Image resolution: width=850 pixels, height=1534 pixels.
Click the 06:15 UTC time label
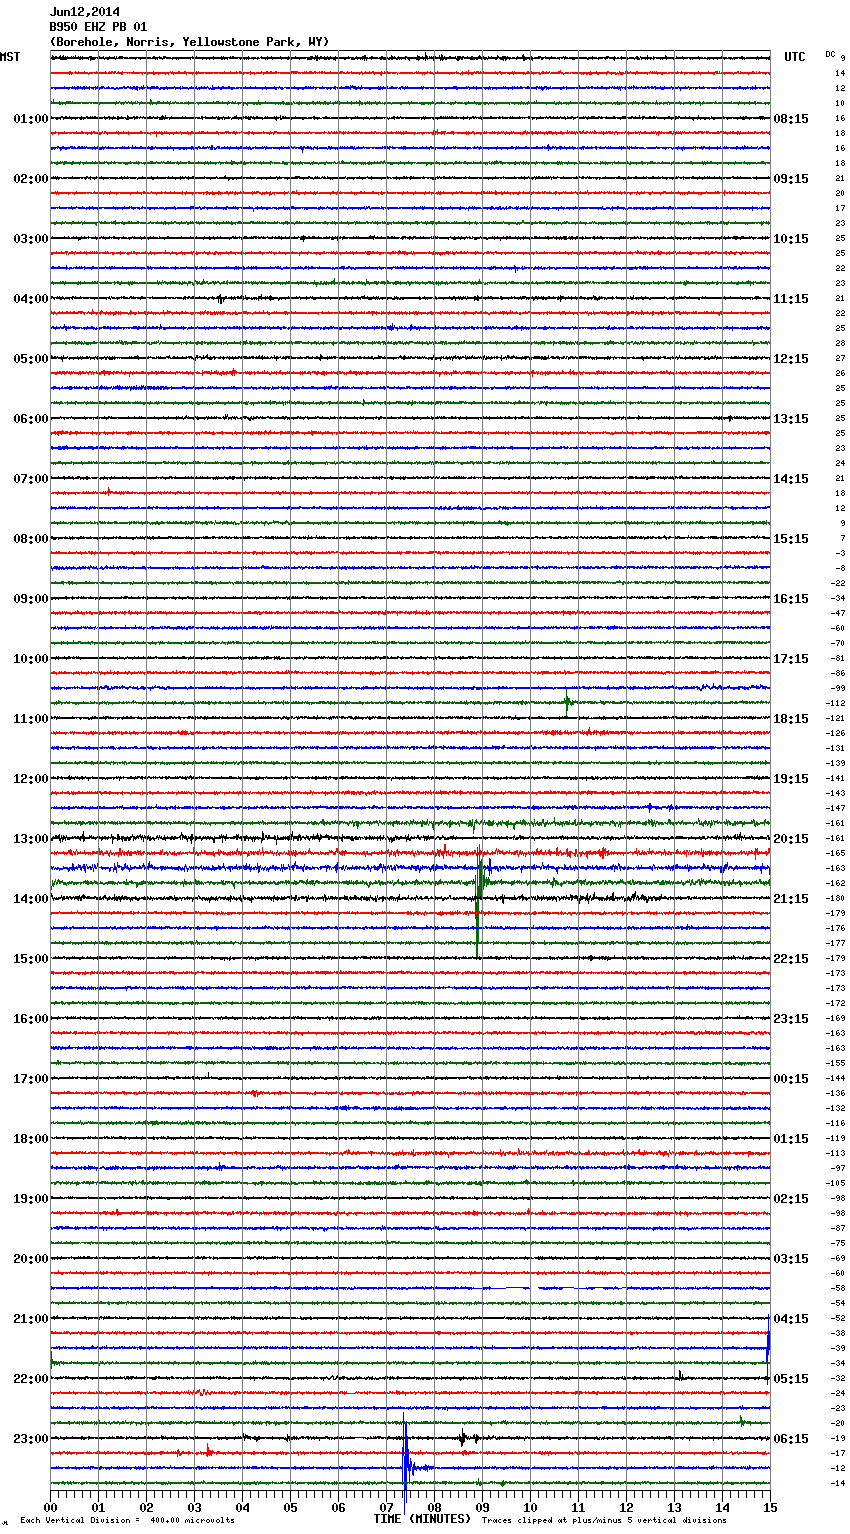pyautogui.click(x=791, y=1439)
